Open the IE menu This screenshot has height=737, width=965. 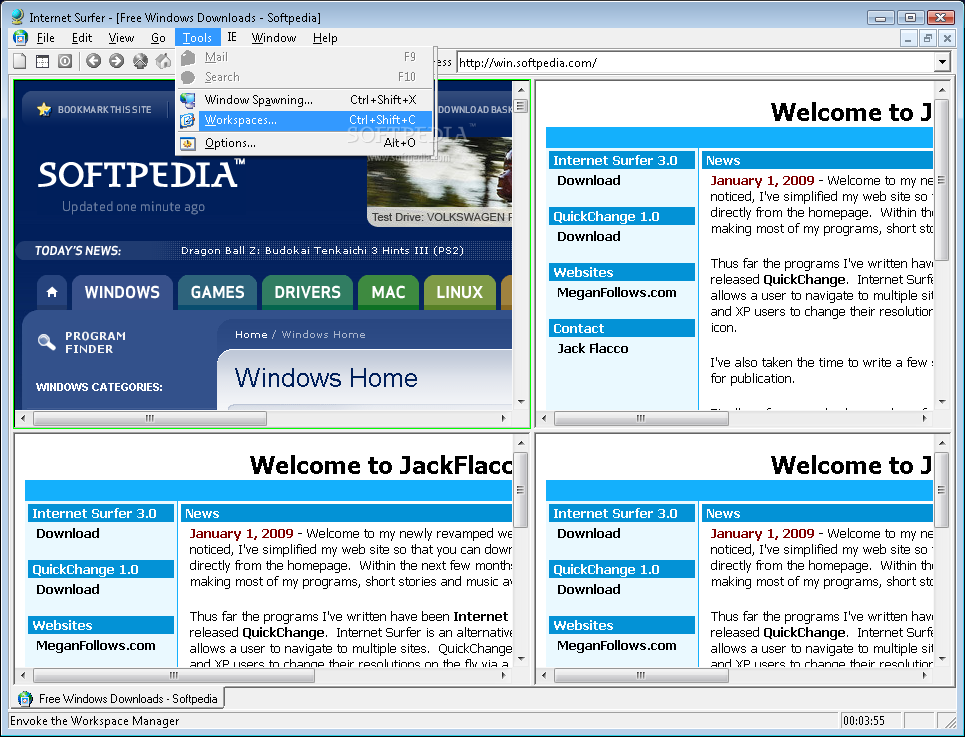click(232, 38)
